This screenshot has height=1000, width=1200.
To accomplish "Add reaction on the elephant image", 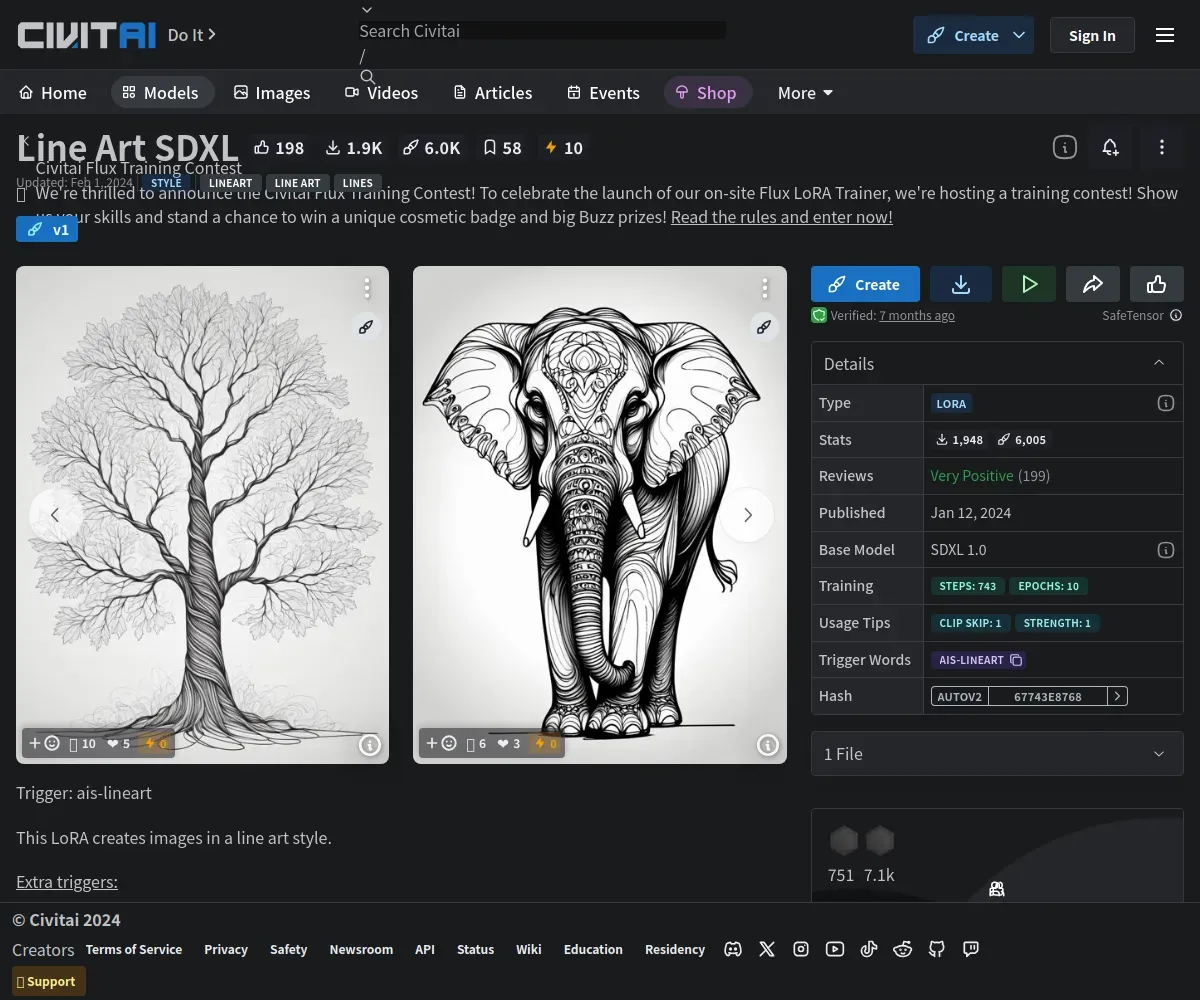I will [441, 743].
